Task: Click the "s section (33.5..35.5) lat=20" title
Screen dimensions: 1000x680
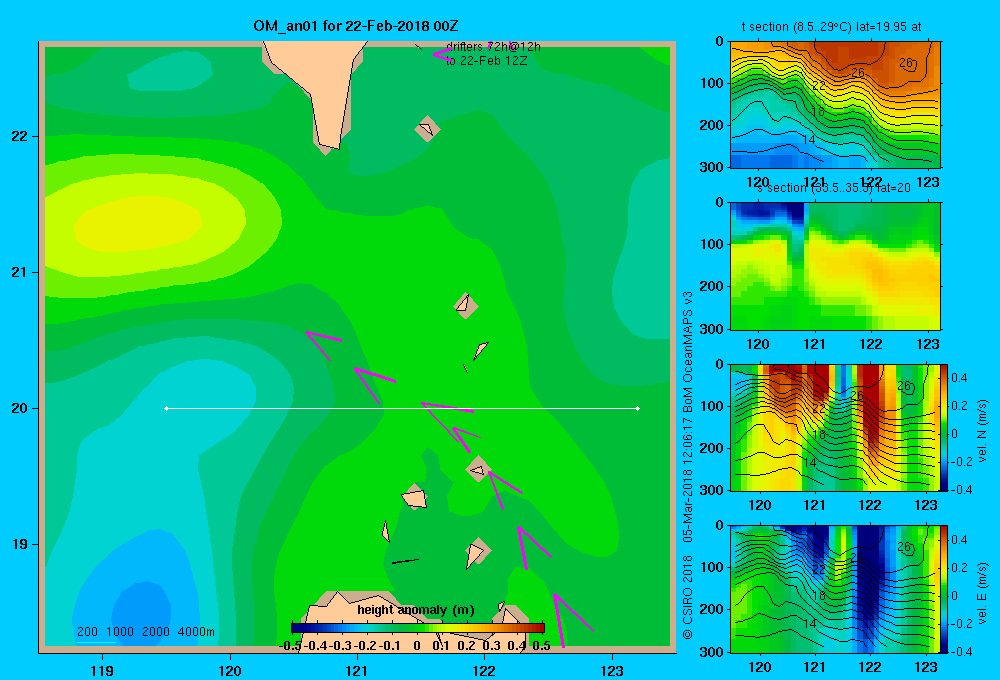Action: point(834,188)
